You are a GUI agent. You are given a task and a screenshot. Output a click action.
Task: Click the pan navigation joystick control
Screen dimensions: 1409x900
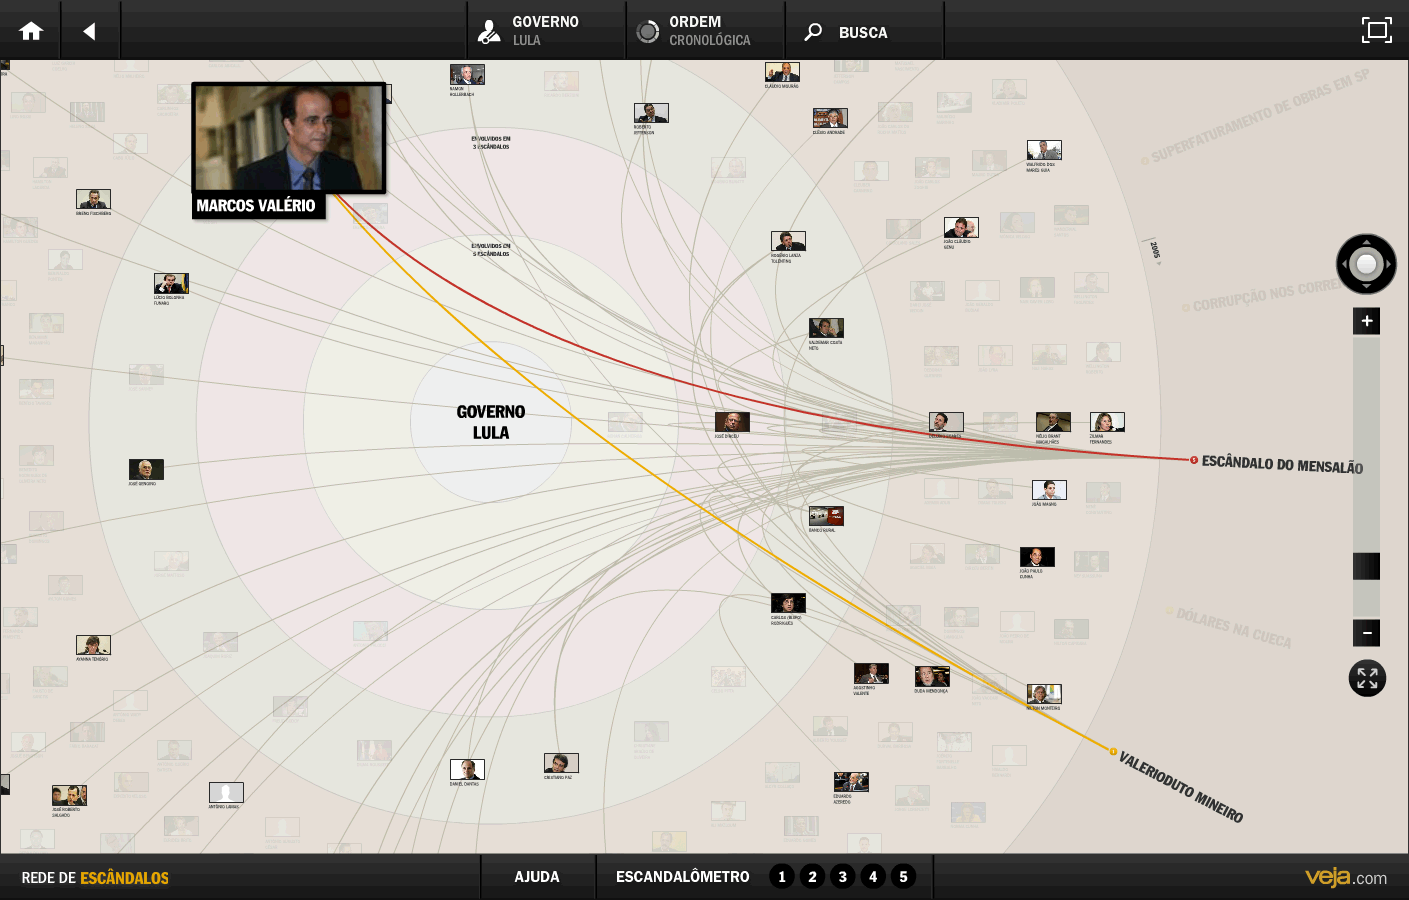pos(1366,264)
